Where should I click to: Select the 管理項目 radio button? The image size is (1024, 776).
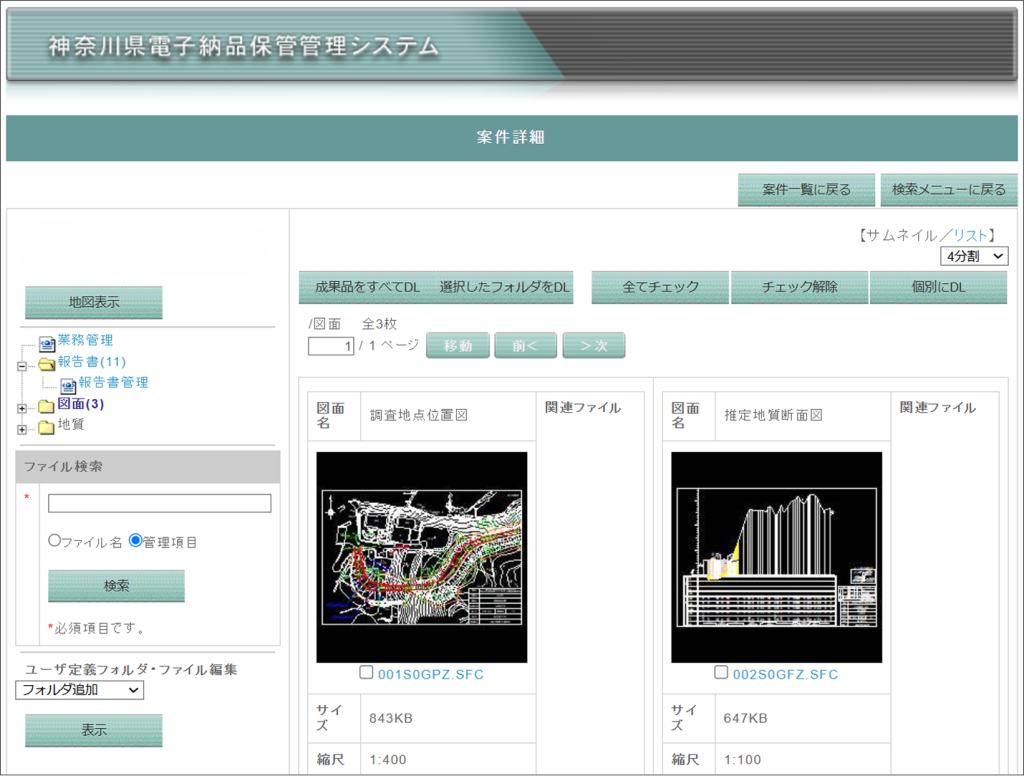click(x=135, y=540)
